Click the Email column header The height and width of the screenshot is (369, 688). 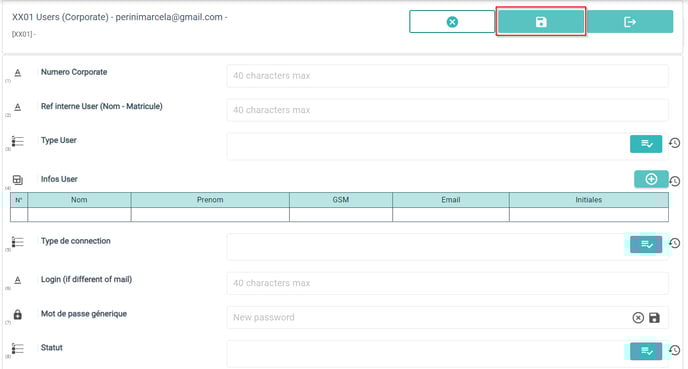[451, 200]
